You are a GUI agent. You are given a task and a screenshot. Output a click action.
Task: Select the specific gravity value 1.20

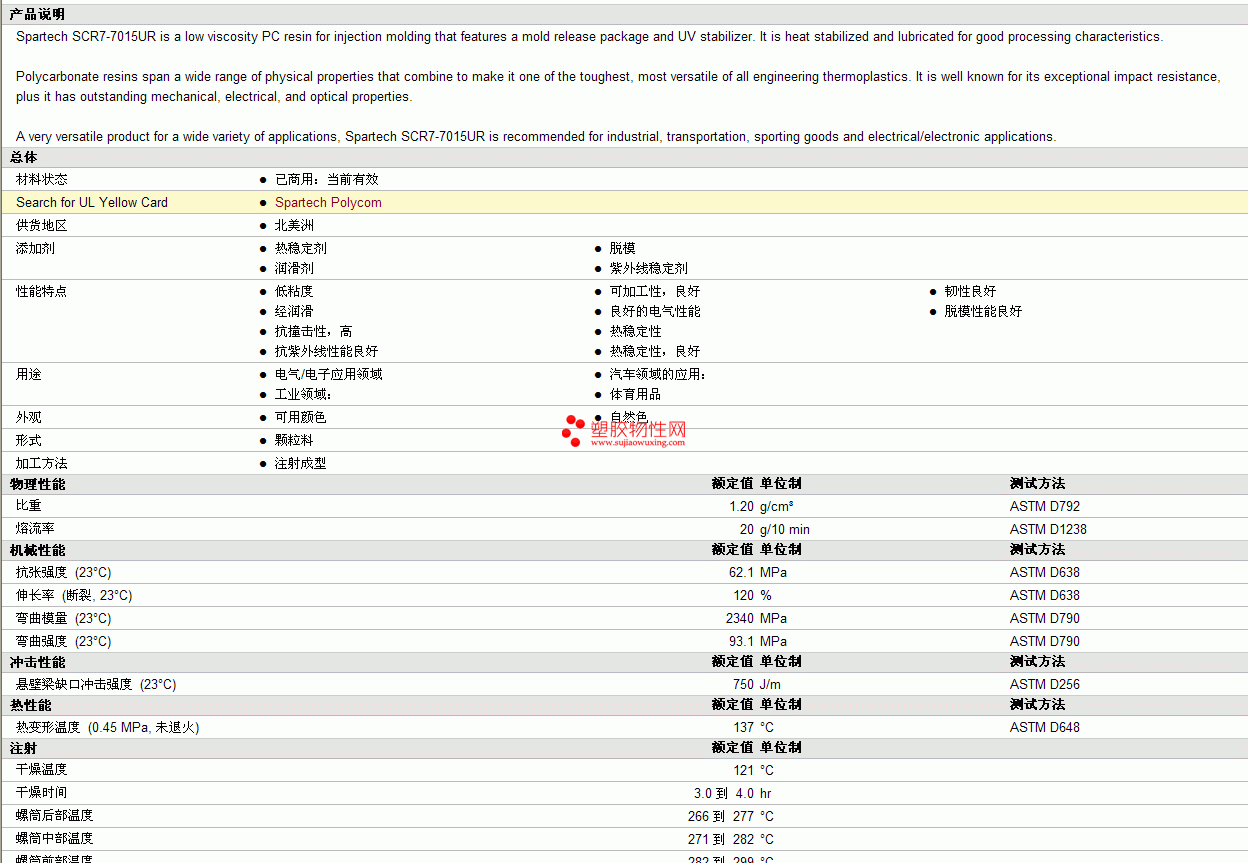pos(741,506)
